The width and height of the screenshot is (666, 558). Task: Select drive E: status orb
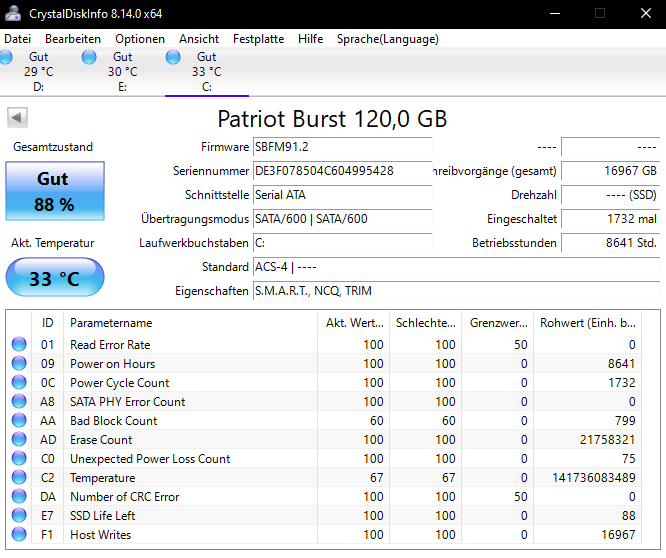89,57
